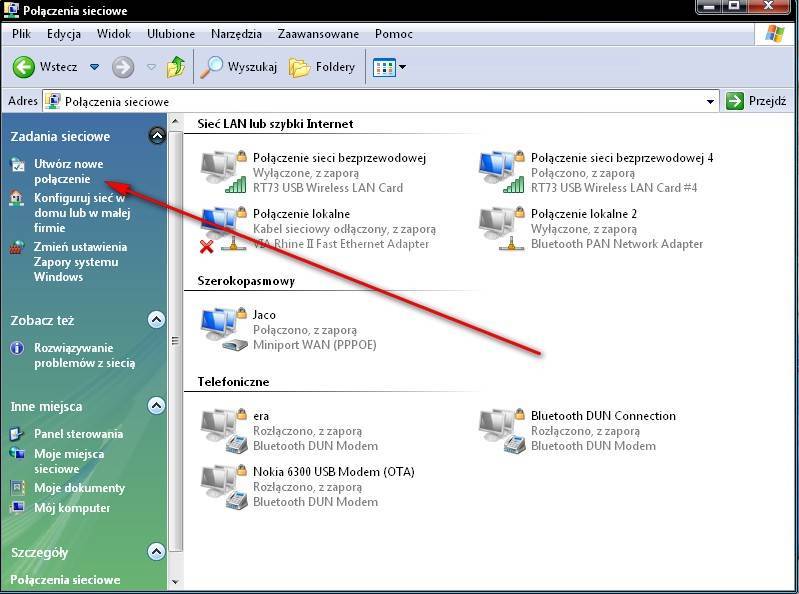Toggle the Foldery folder pane button
This screenshot has height=594, width=799.
pos(322,67)
